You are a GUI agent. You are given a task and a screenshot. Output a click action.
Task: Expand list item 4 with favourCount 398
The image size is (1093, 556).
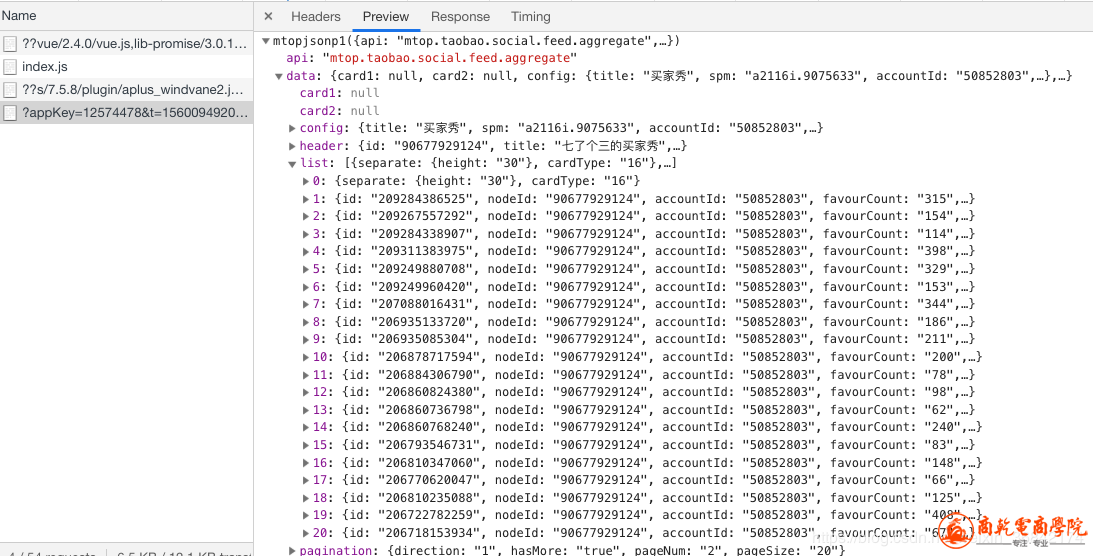306,251
